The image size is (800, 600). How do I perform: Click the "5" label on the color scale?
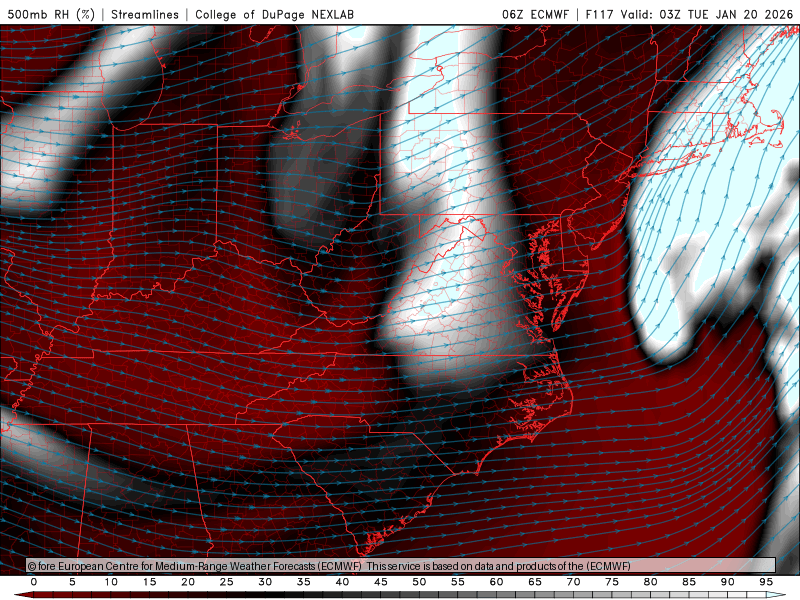pyautogui.click(x=72, y=582)
